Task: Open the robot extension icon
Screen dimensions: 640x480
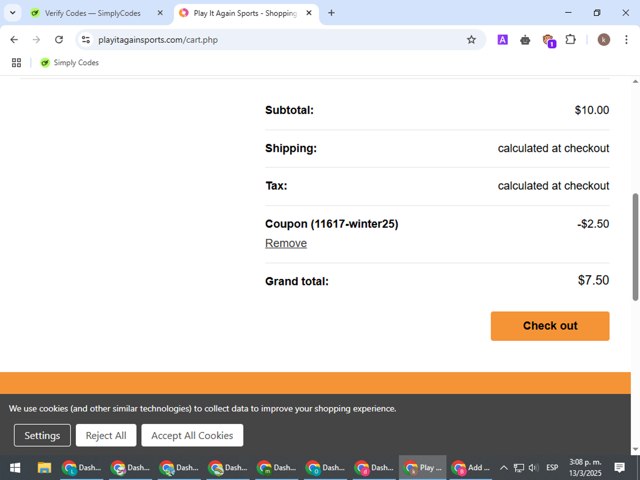Action: click(x=525, y=40)
